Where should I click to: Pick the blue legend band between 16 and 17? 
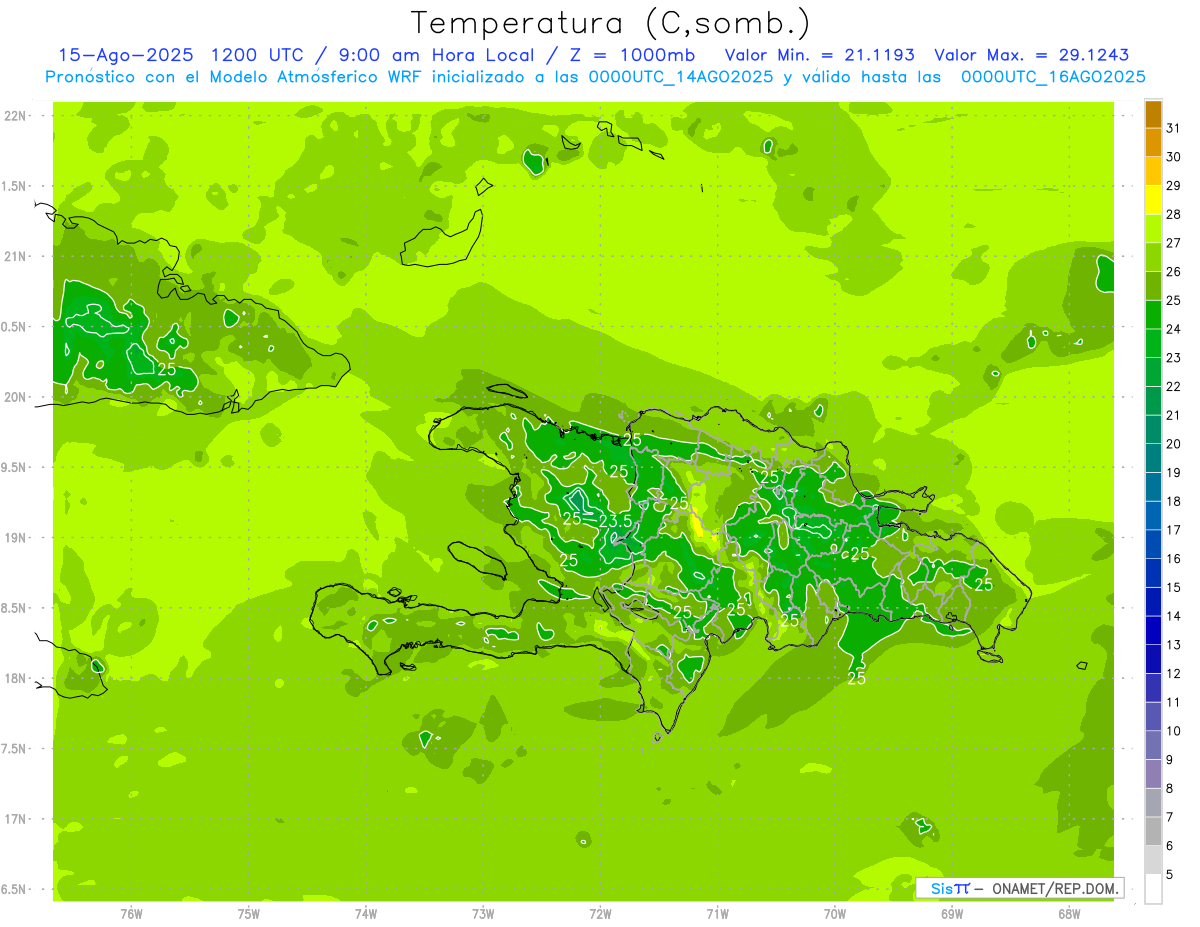pyautogui.click(x=1153, y=544)
